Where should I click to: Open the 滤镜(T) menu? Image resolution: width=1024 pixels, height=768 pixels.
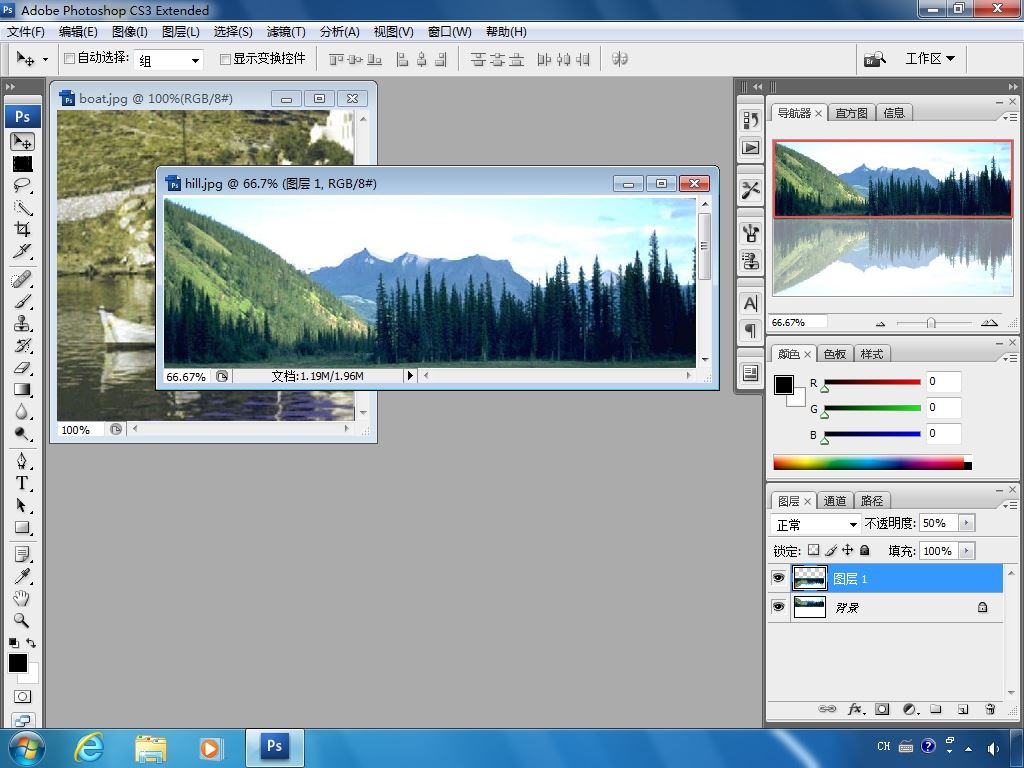pos(286,32)
